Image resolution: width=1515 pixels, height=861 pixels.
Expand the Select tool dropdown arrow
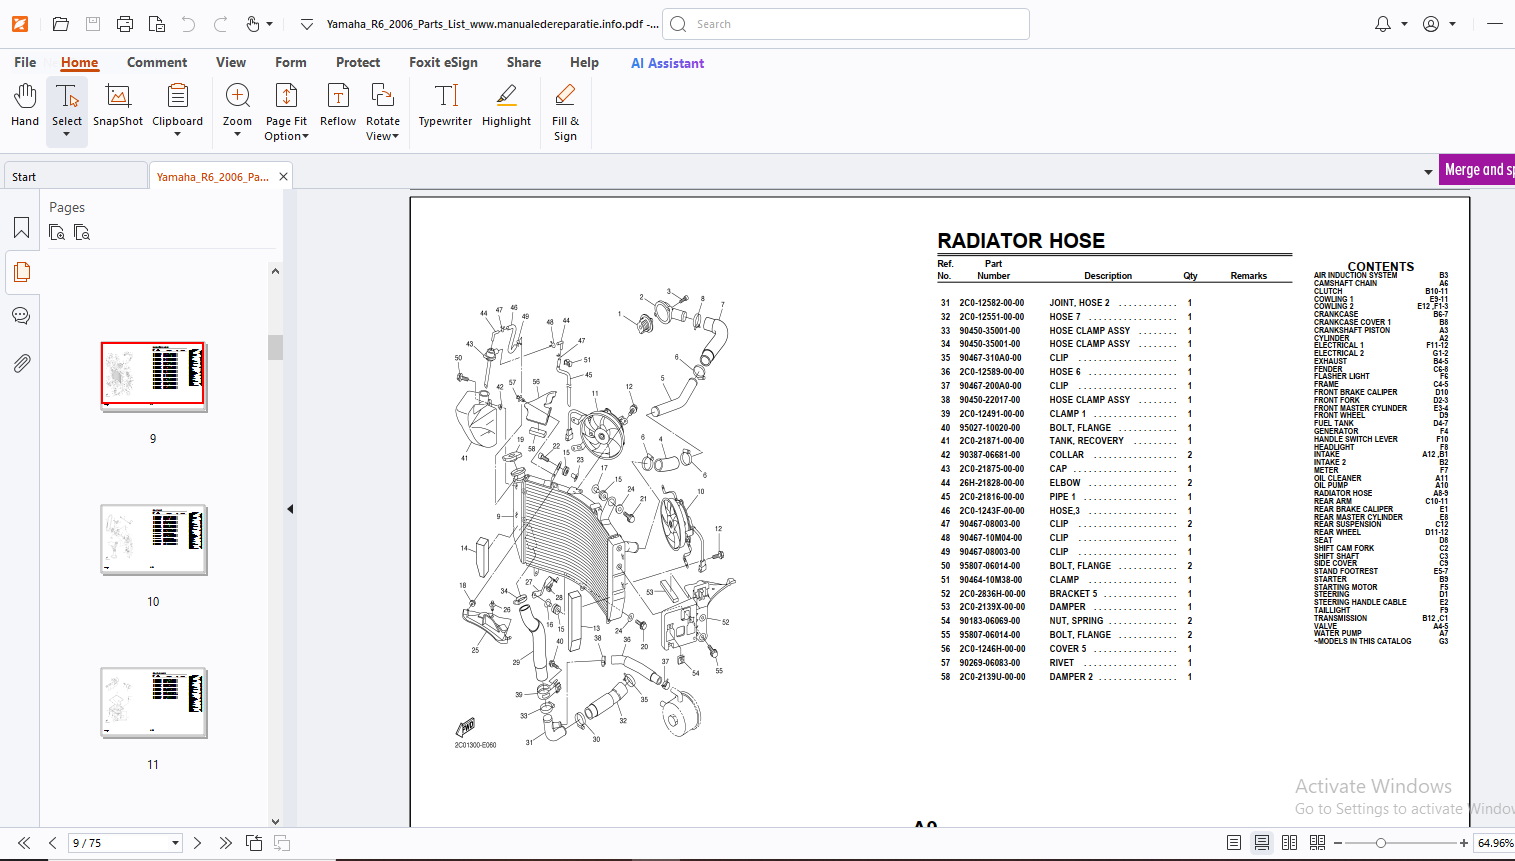67,135
